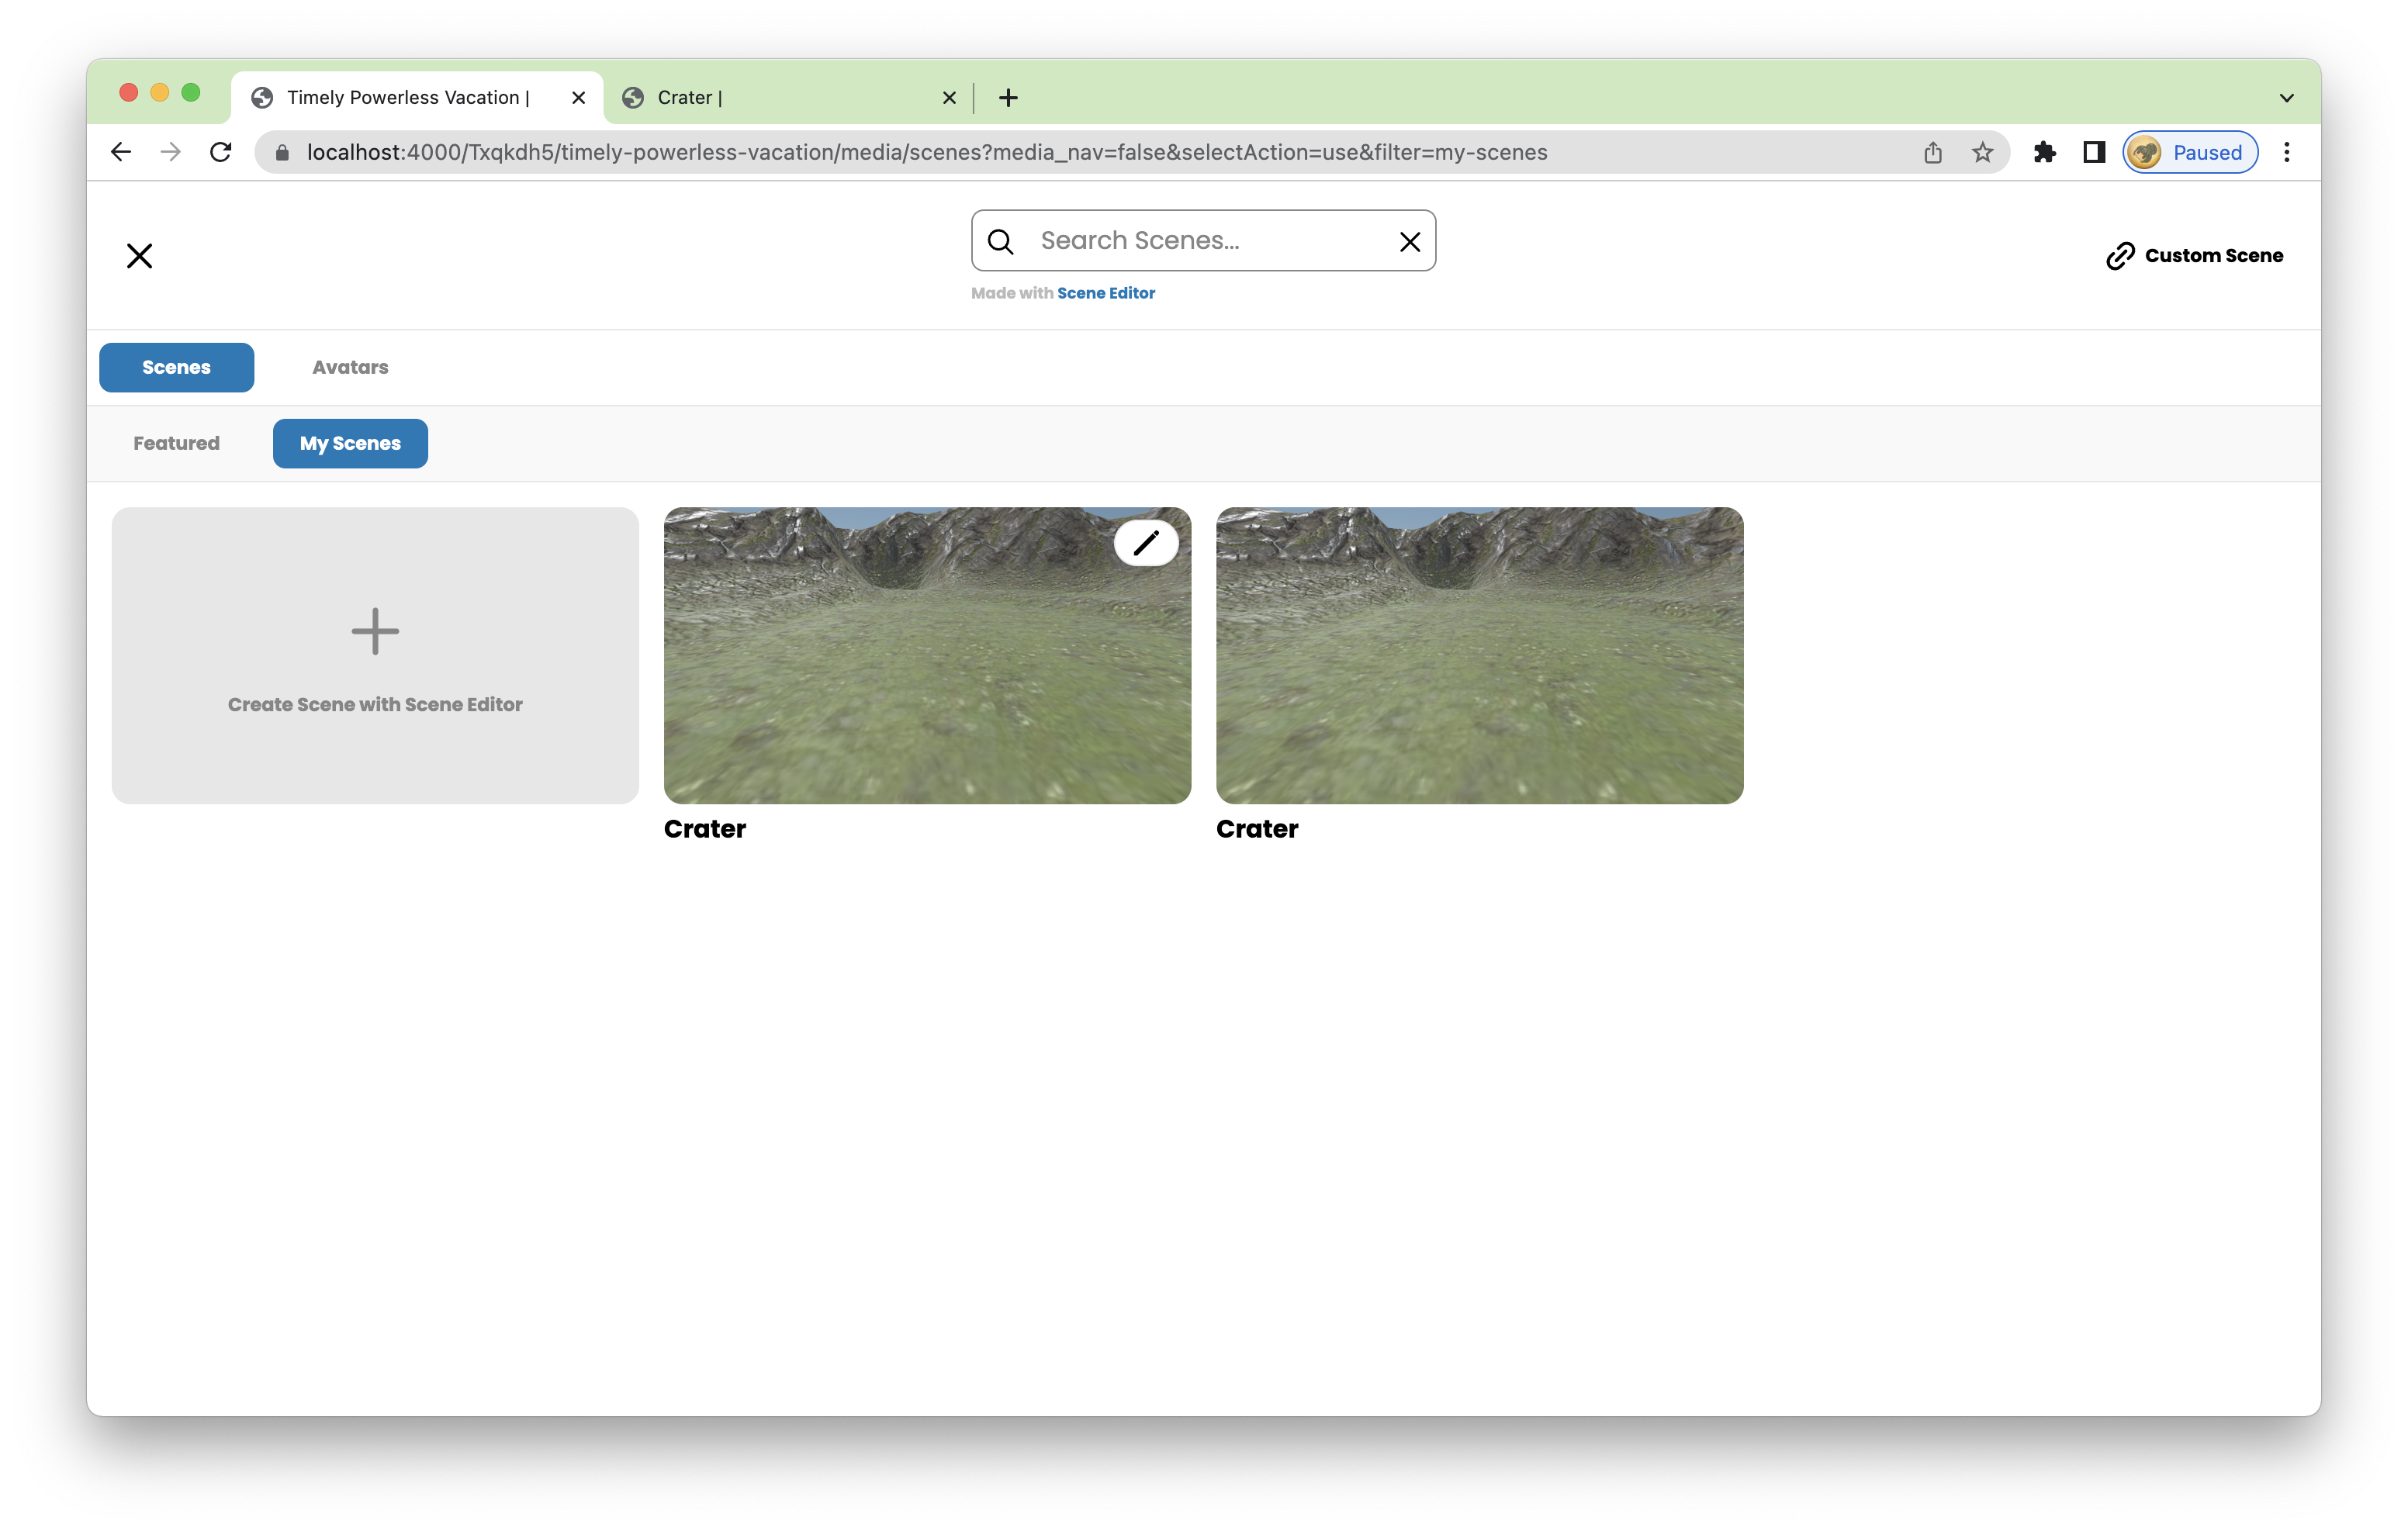
Task: Select the My Scenes filter
Action: pos(350,443)
